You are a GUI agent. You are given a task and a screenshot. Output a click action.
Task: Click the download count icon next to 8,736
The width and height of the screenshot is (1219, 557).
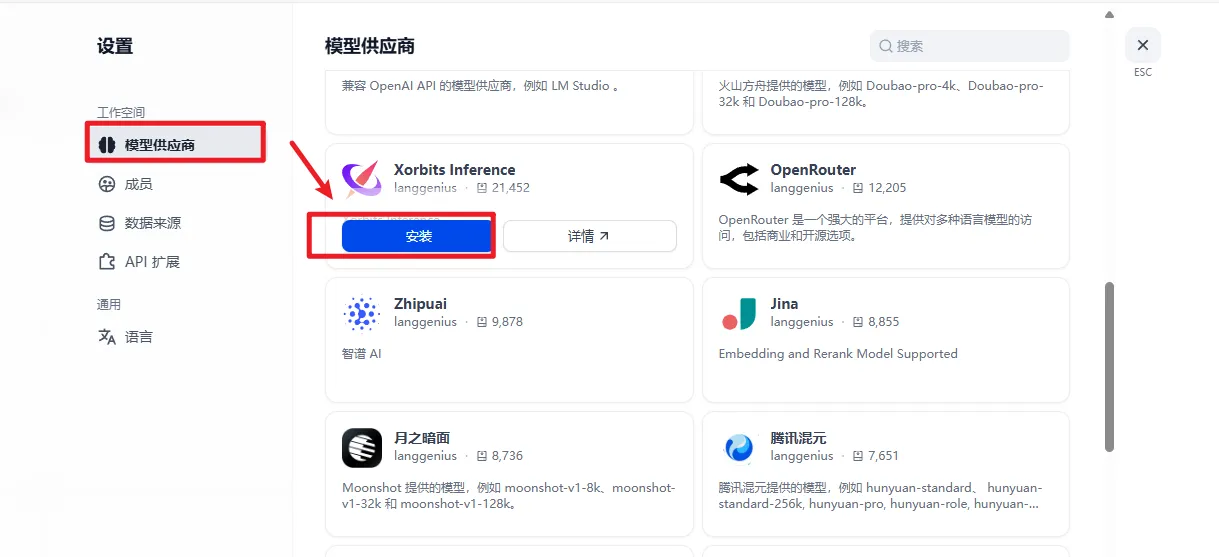click(x=482, y=456)
